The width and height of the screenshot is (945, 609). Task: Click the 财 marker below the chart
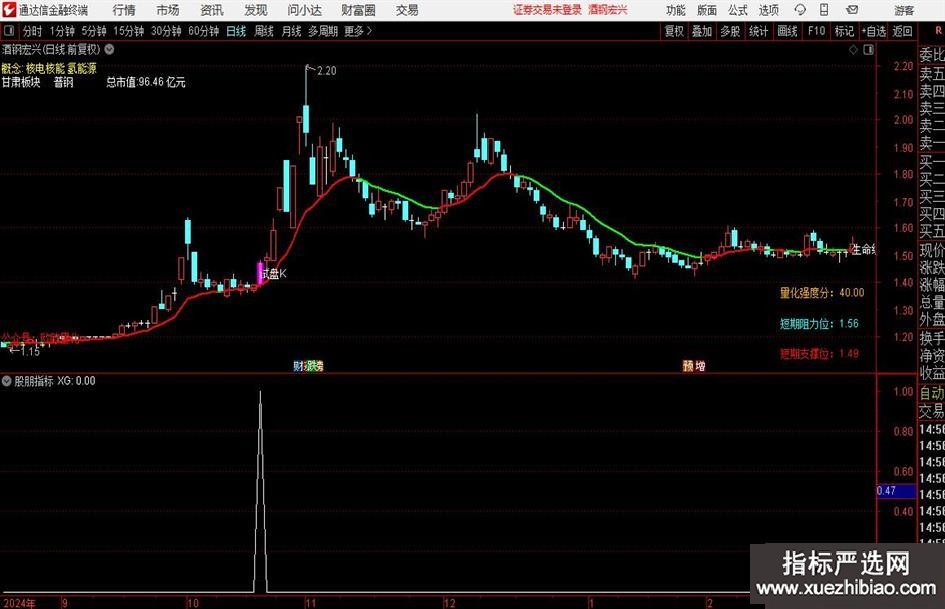(x=298, y=365)
